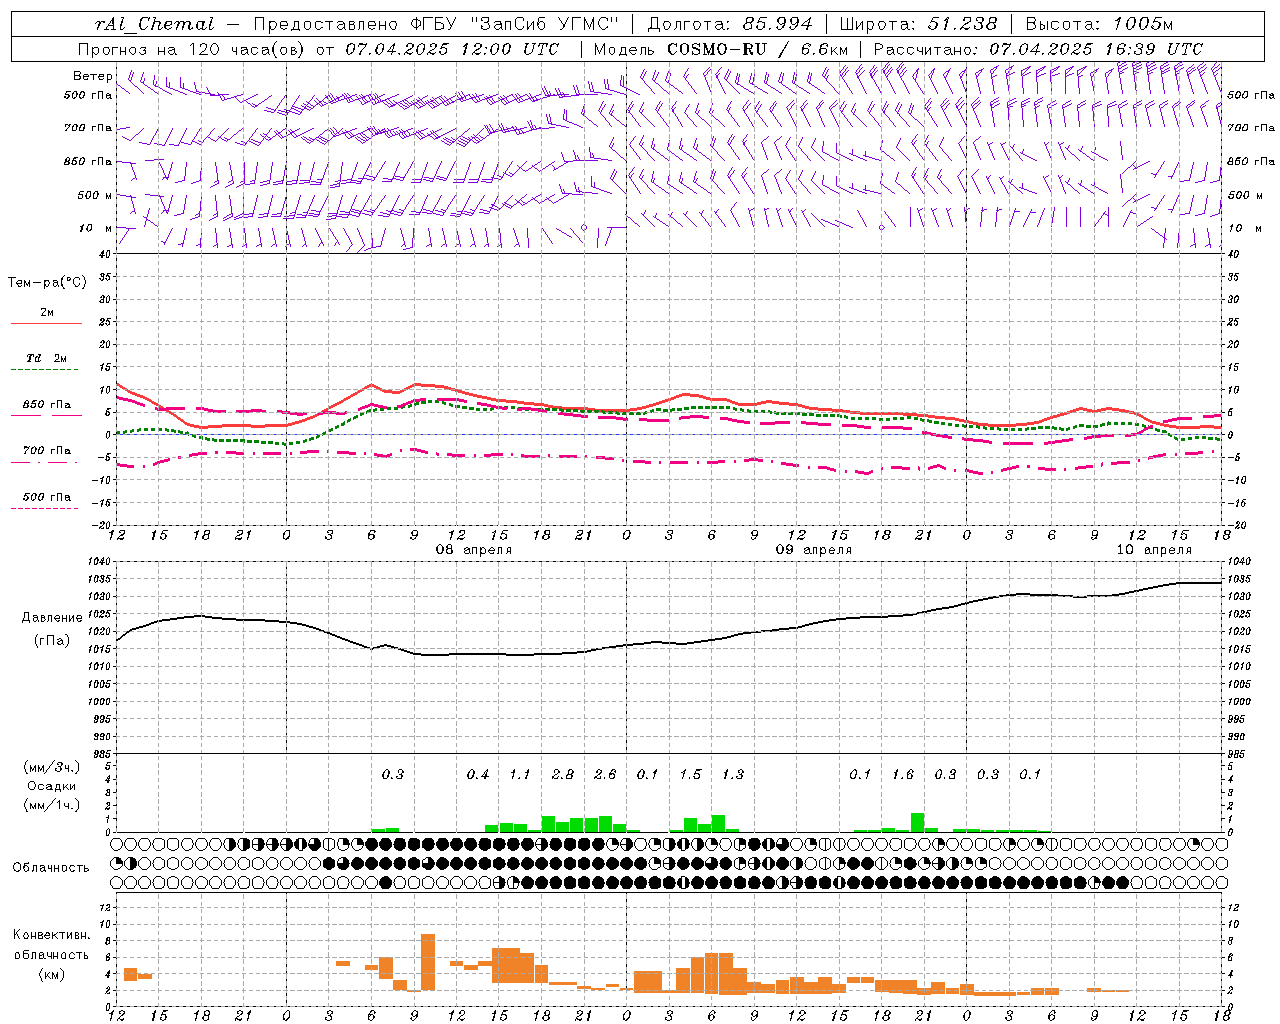Screen dimensions: 1280x1024
Task: Click the '(км)' unit under convective cloudiness
Action: point(51,974)
